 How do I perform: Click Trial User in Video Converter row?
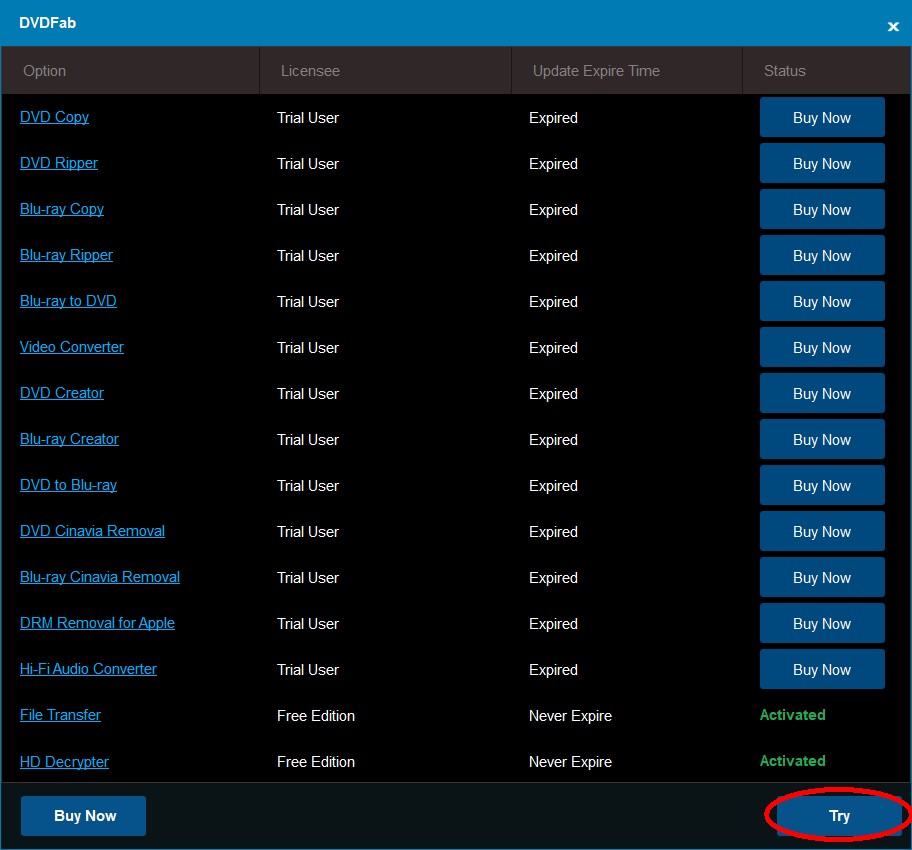(308, 347)
